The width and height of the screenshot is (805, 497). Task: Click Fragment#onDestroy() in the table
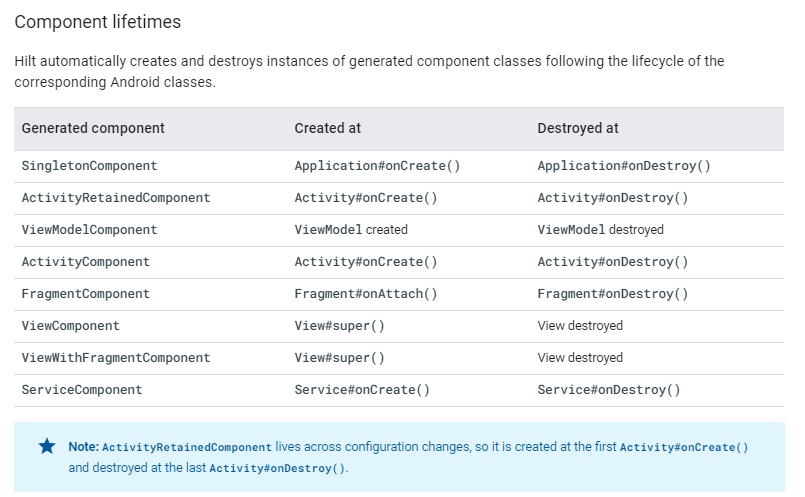(612, 294)
